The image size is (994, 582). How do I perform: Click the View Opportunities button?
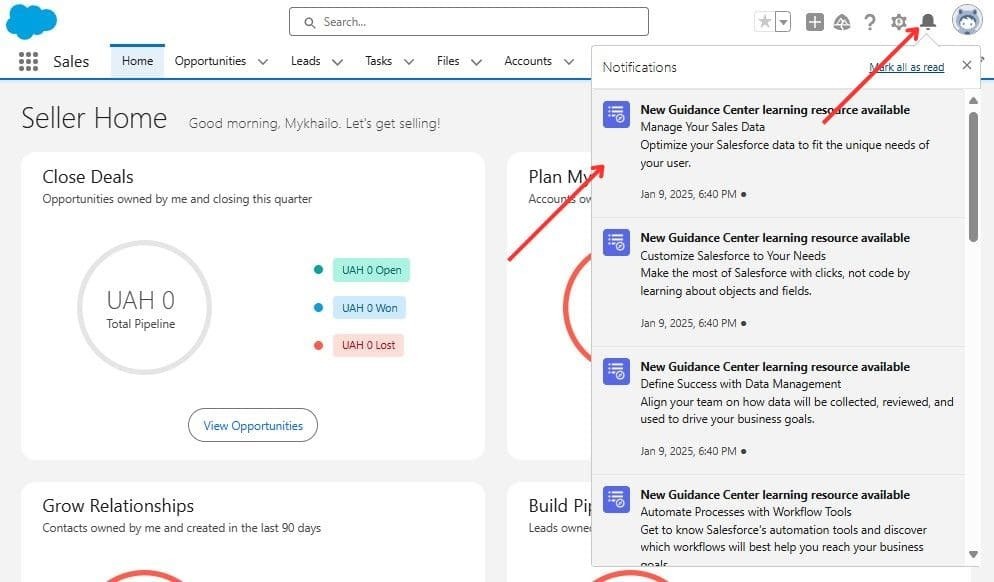(253, 425)
